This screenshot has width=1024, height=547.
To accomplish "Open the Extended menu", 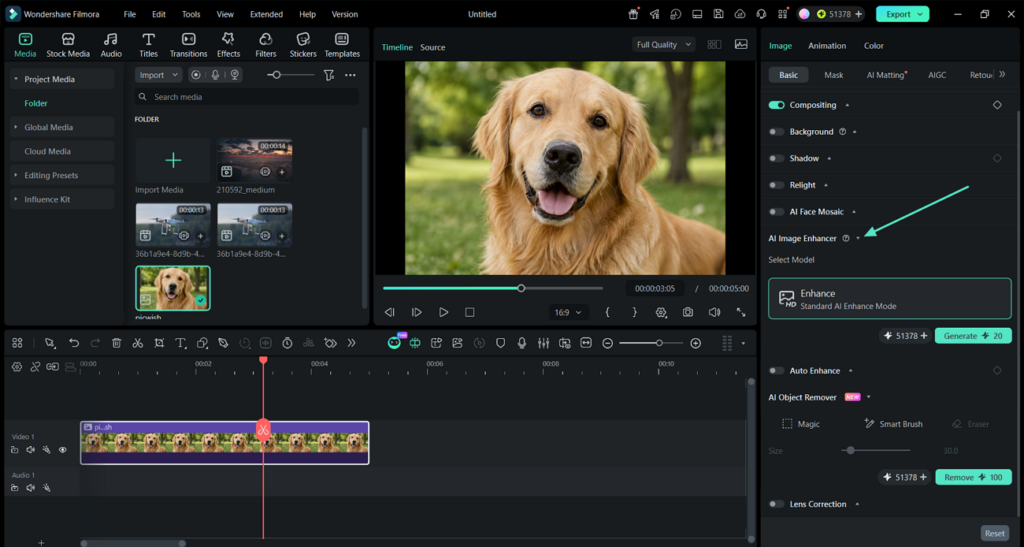I will (266, 14).
